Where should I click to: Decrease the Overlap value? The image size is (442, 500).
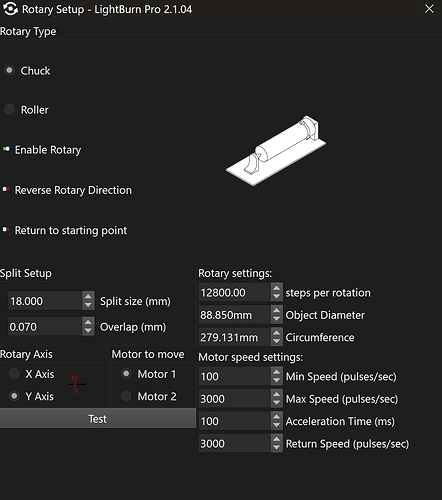coord(88,331)
